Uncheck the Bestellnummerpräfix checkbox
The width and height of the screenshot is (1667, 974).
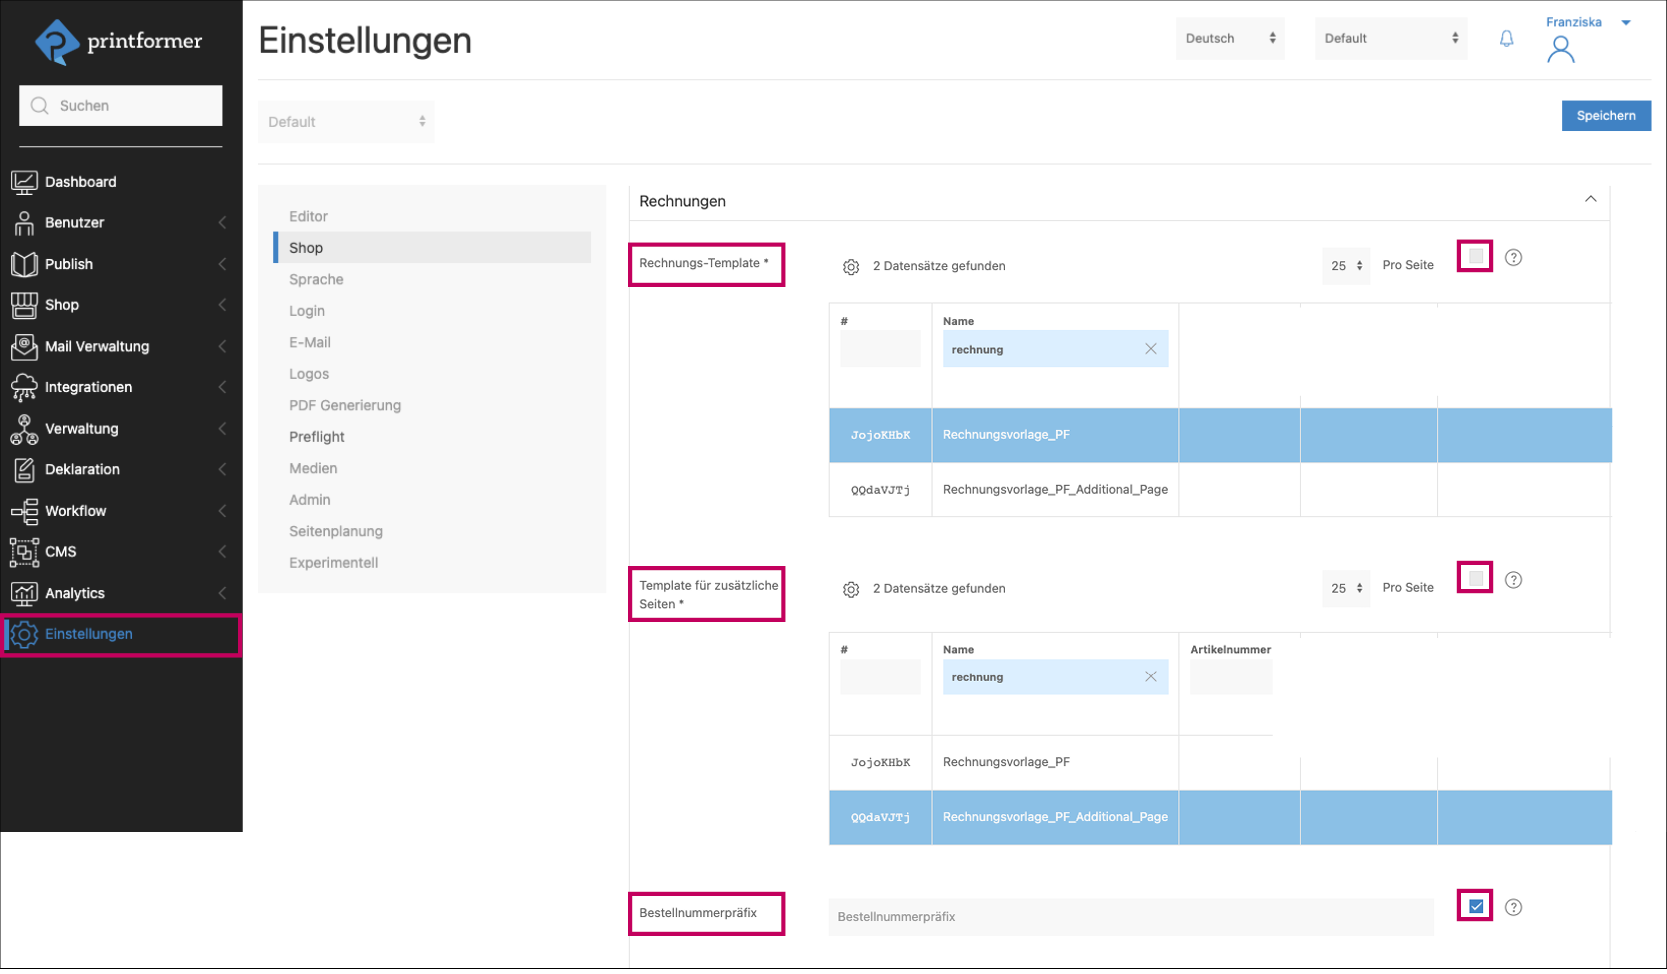coord(1474,906)
